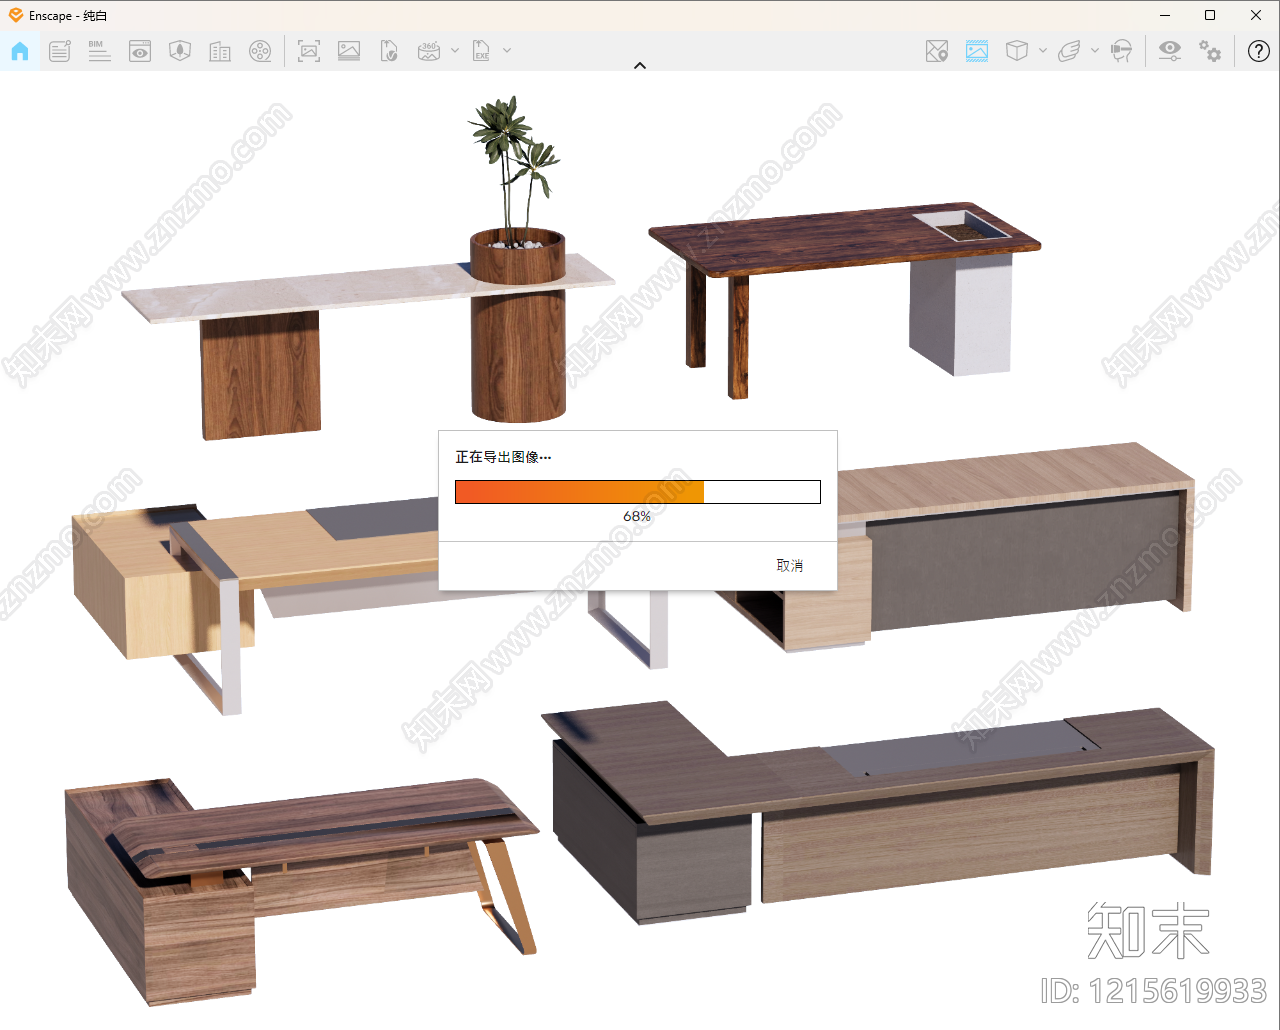Open the BIM information panel
The width and height of the screenshot is (1280, 1030).
pos(100,51)
